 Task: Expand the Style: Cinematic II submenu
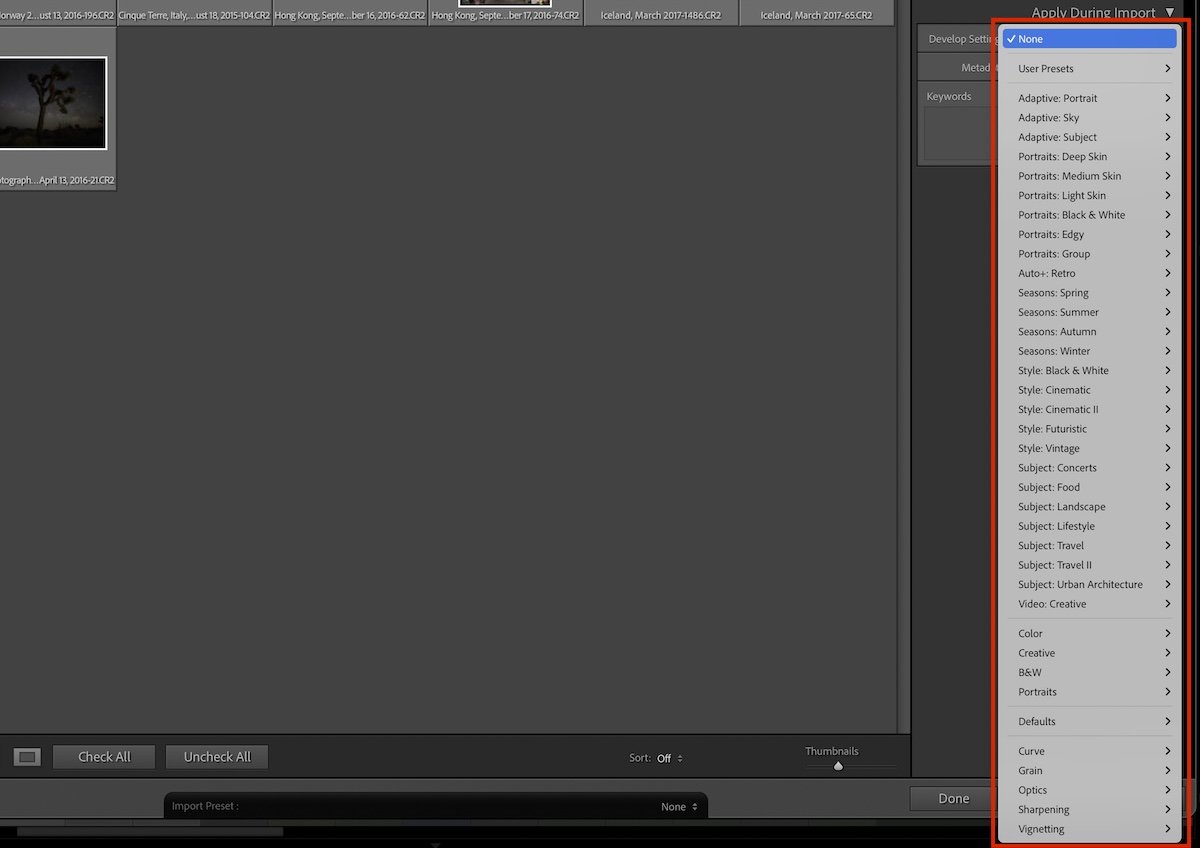[x=1090, y=409]
